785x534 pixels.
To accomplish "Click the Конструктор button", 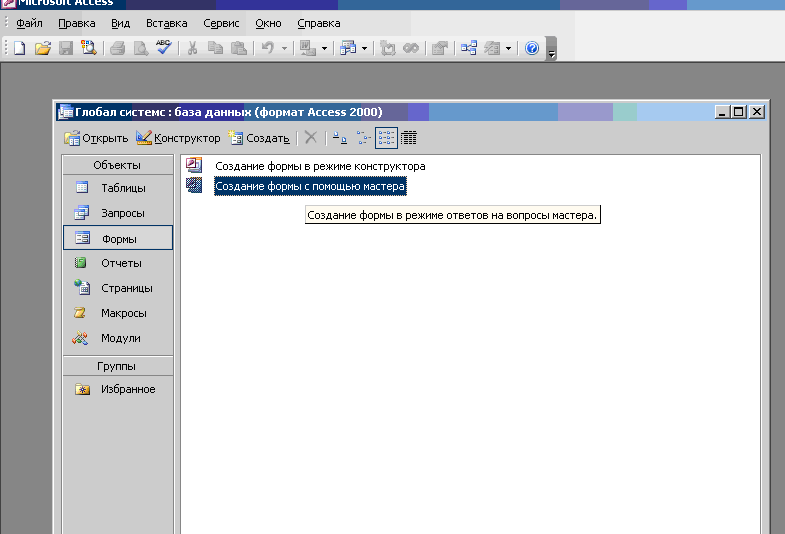I will click(x=178, y=138).
